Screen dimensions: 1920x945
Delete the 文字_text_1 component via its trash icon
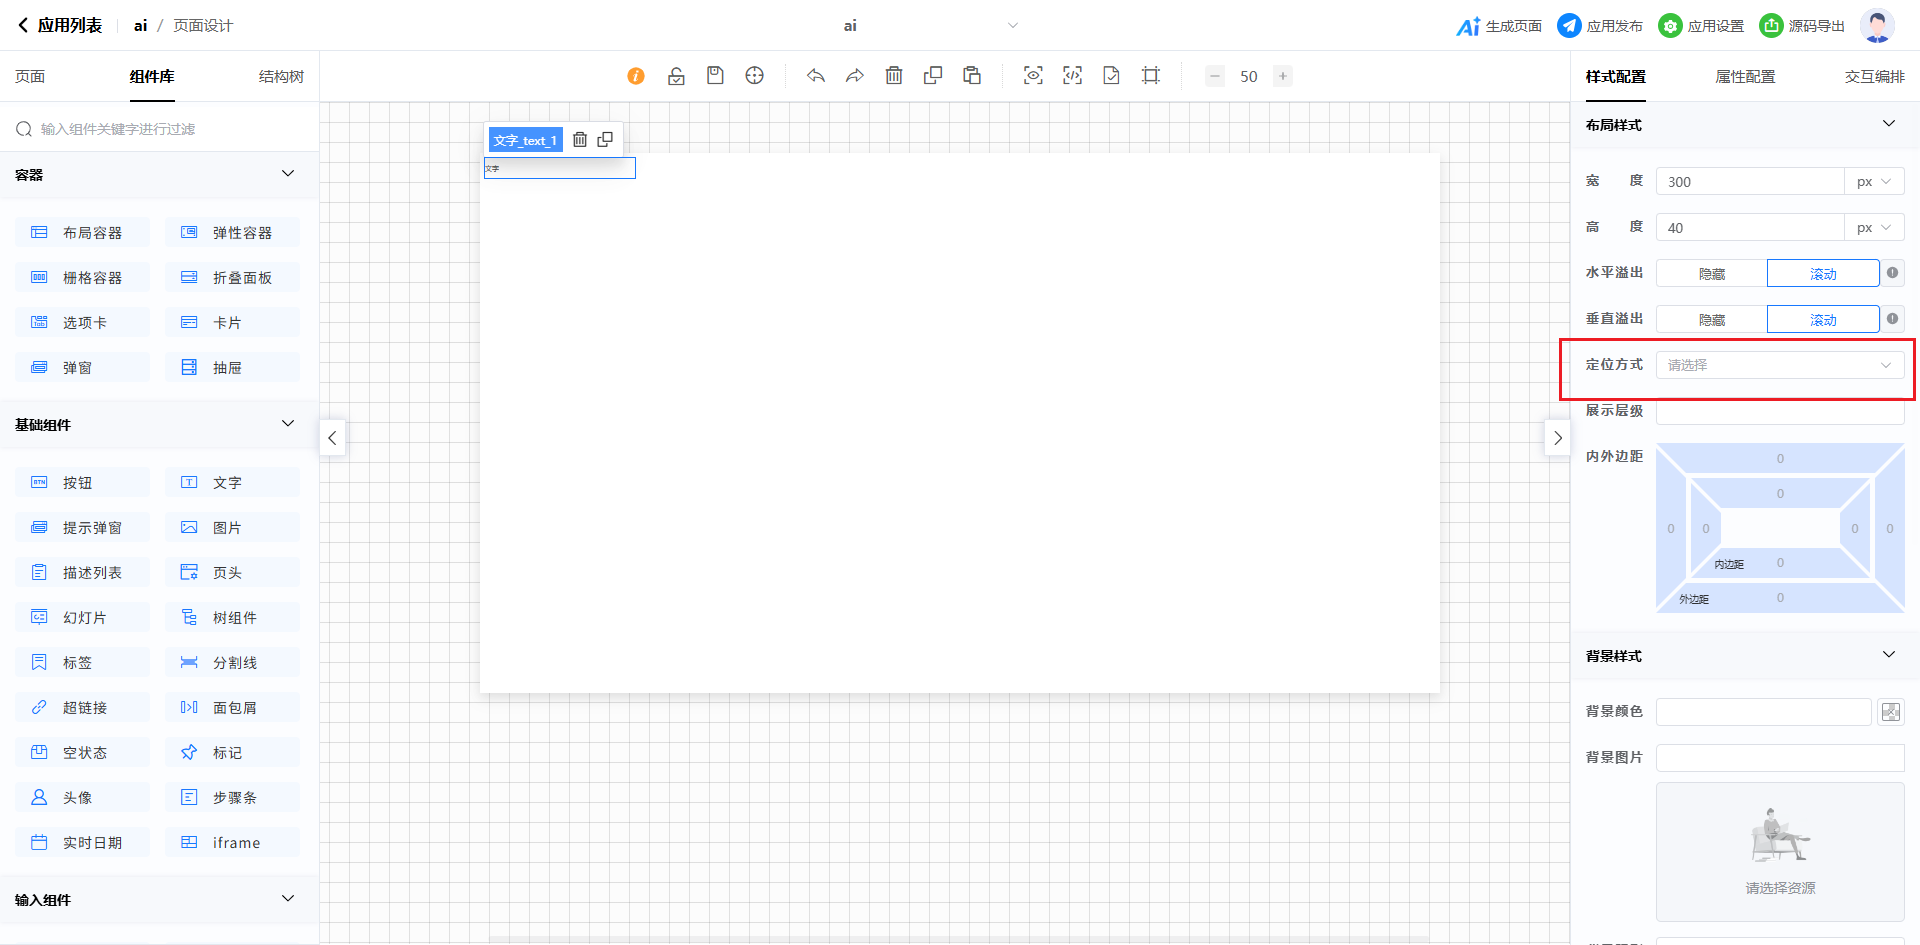[x=580, y=140]
